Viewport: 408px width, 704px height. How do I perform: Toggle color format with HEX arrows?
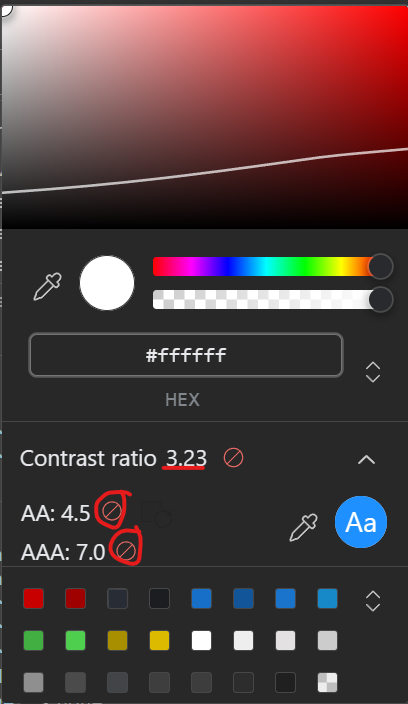click(373, 372)
